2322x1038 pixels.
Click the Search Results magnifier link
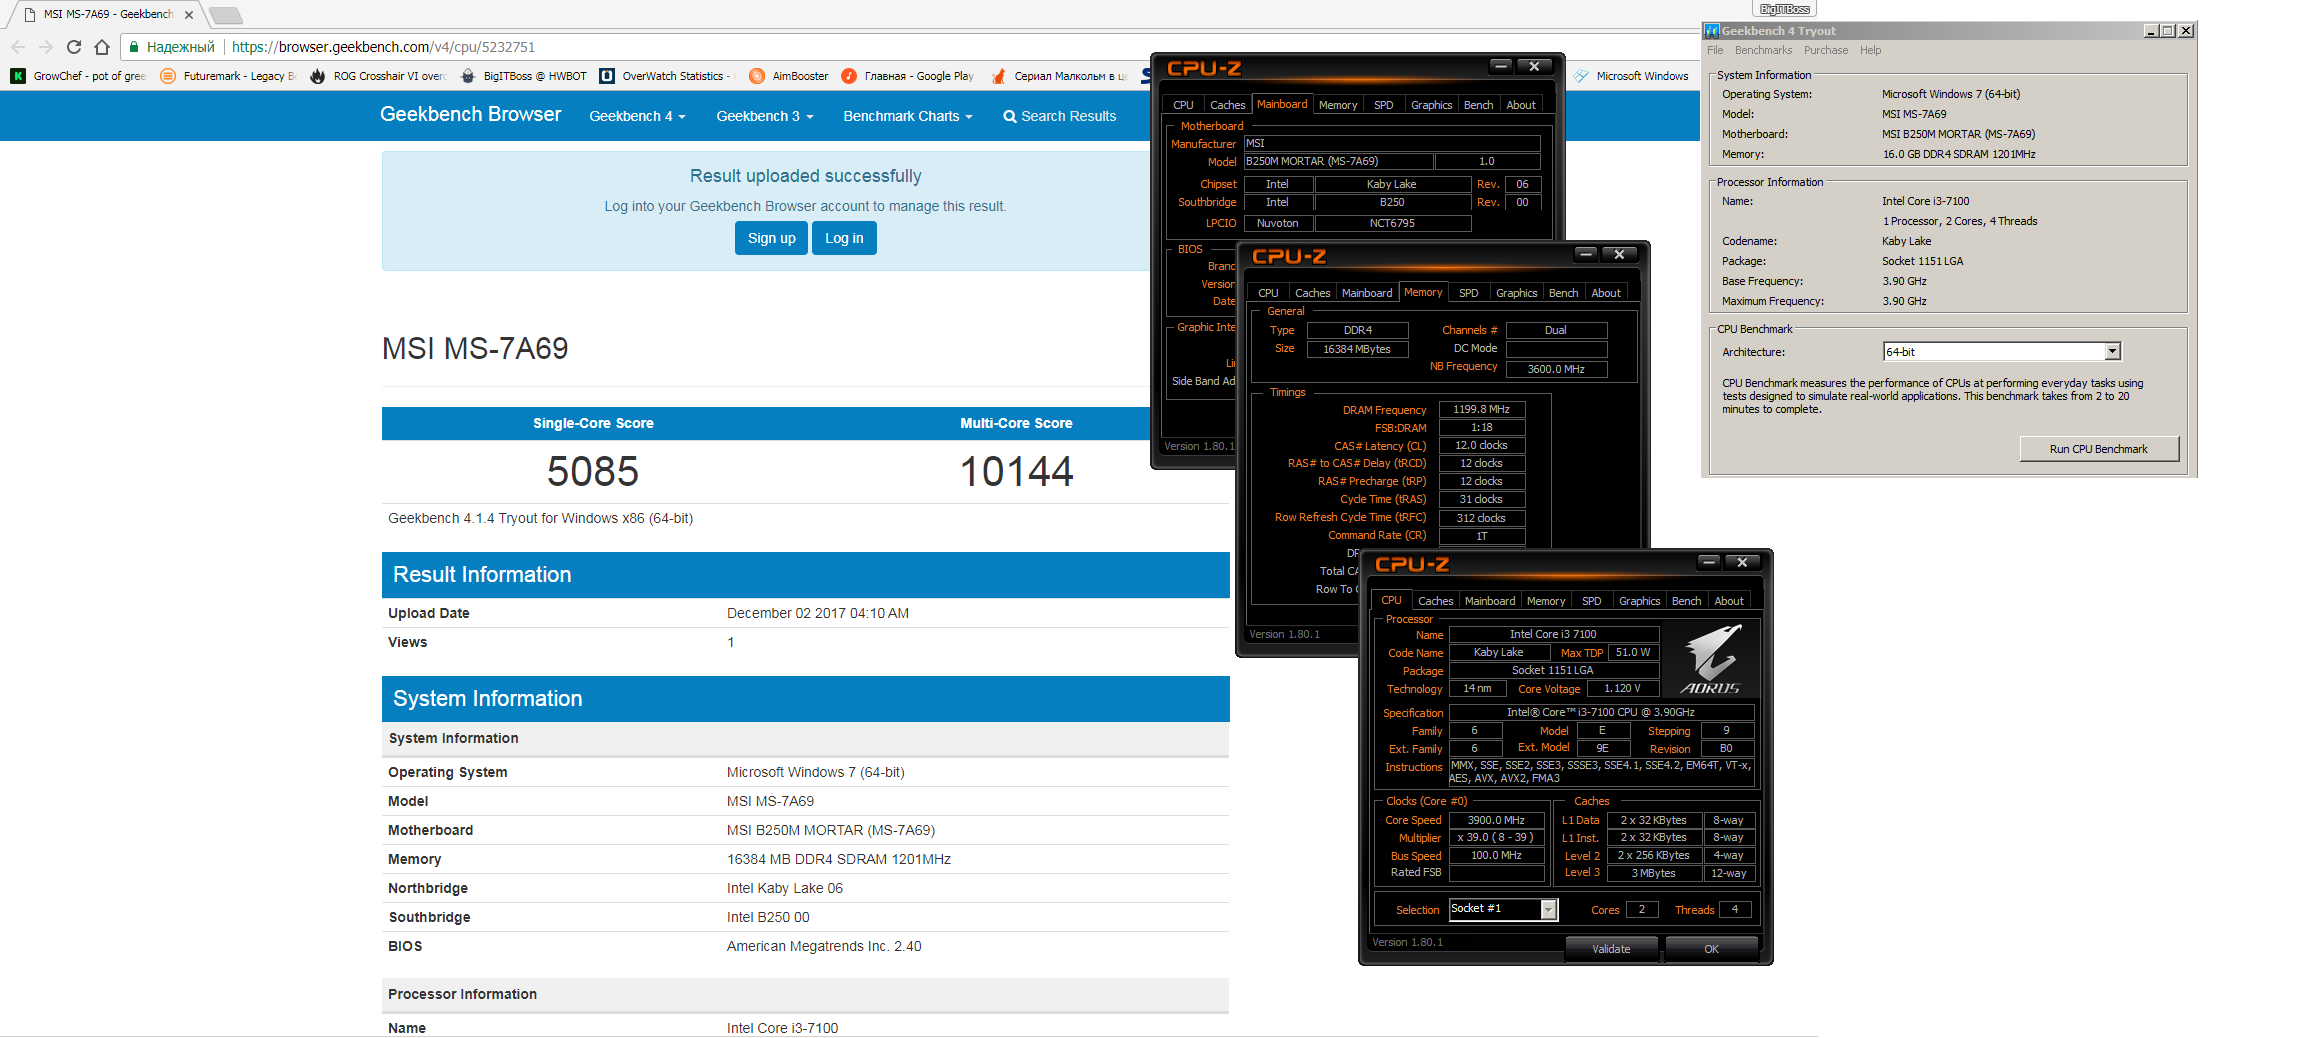click(x=1059, y=116)
